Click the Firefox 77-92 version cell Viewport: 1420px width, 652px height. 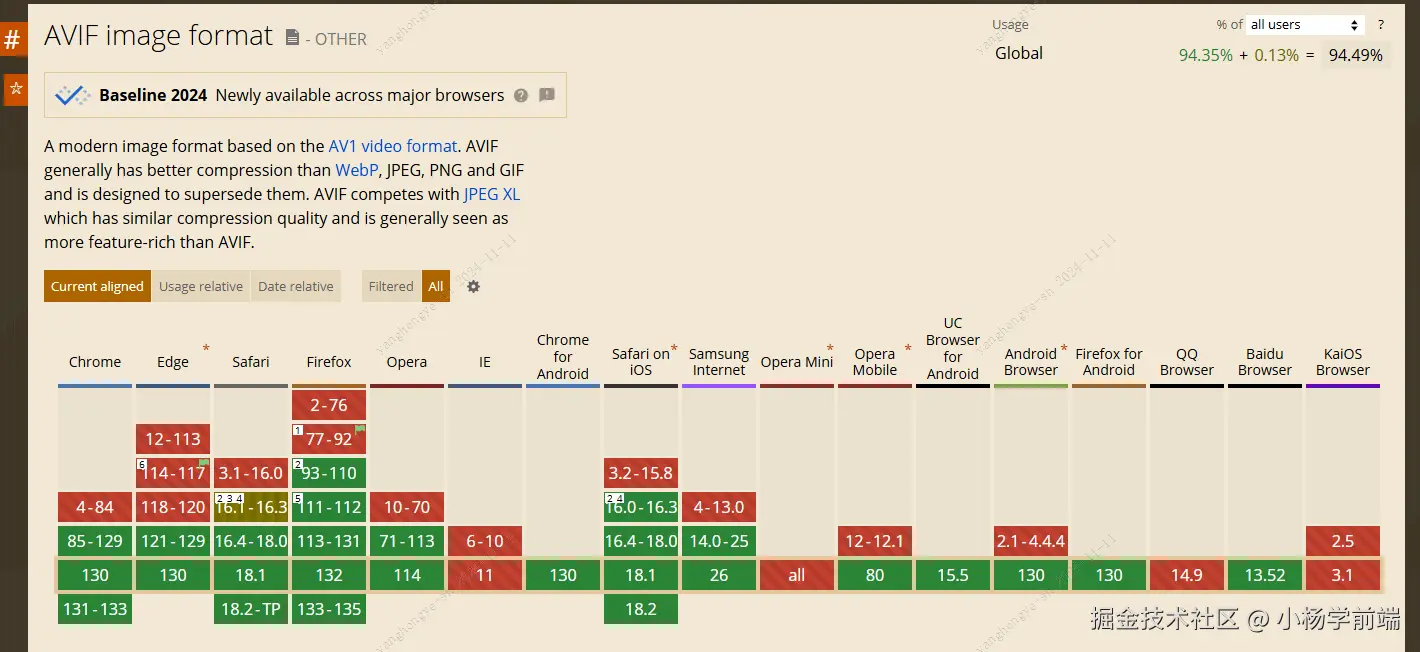tap(329, 439)
